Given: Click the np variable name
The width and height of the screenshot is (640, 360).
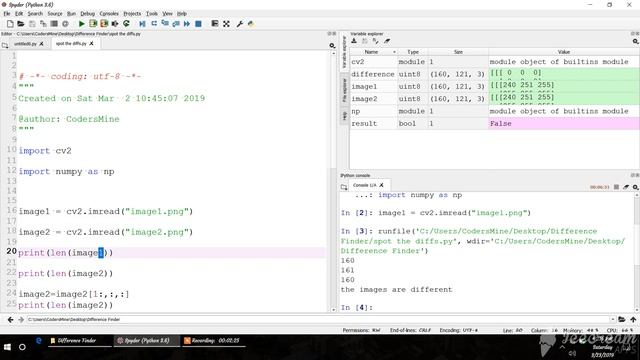Looking at the screenshot, I should (356, 111).
